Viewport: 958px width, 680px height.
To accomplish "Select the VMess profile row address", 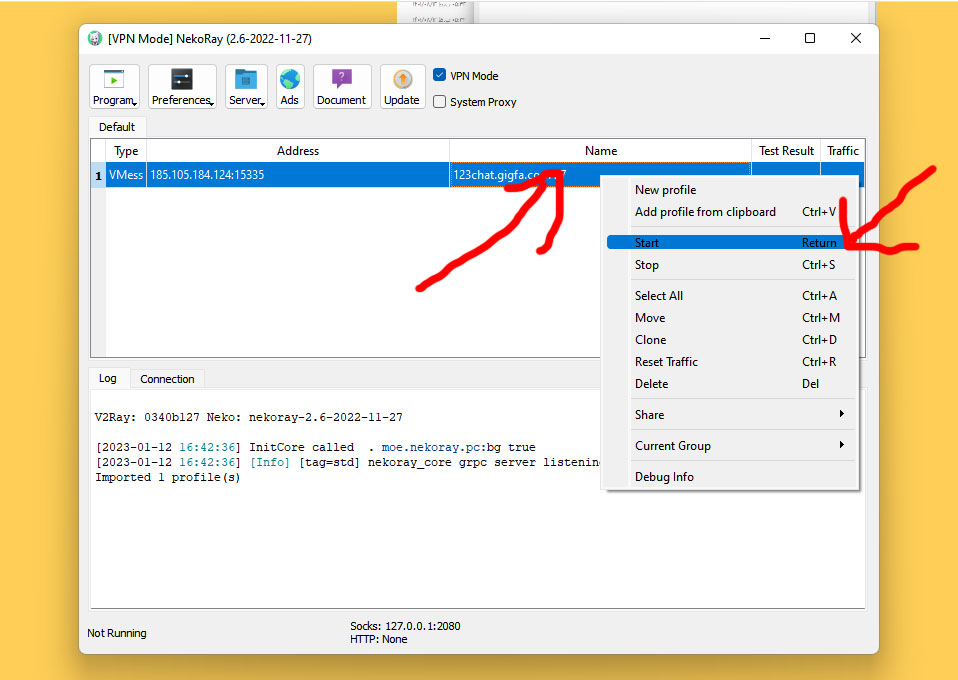I will click(208, 176).
